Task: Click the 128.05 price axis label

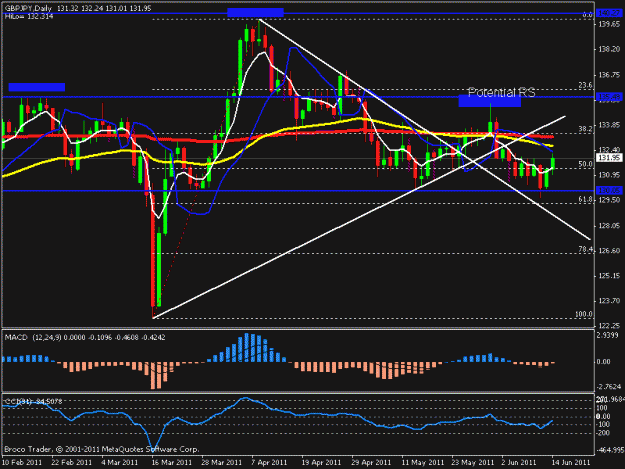Action: (609, 226)
